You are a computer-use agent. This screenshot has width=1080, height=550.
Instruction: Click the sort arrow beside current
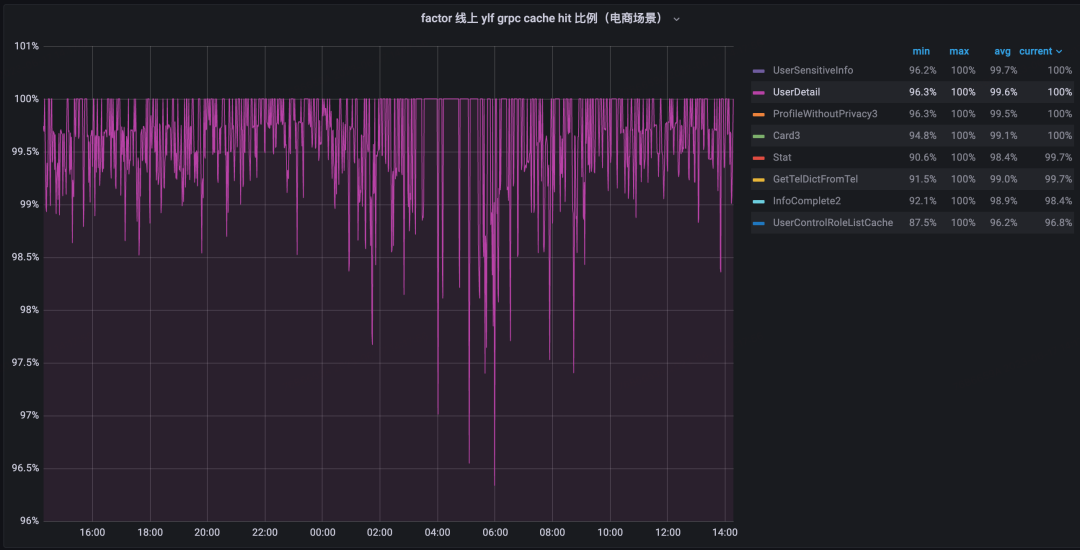coord(1059,52)
